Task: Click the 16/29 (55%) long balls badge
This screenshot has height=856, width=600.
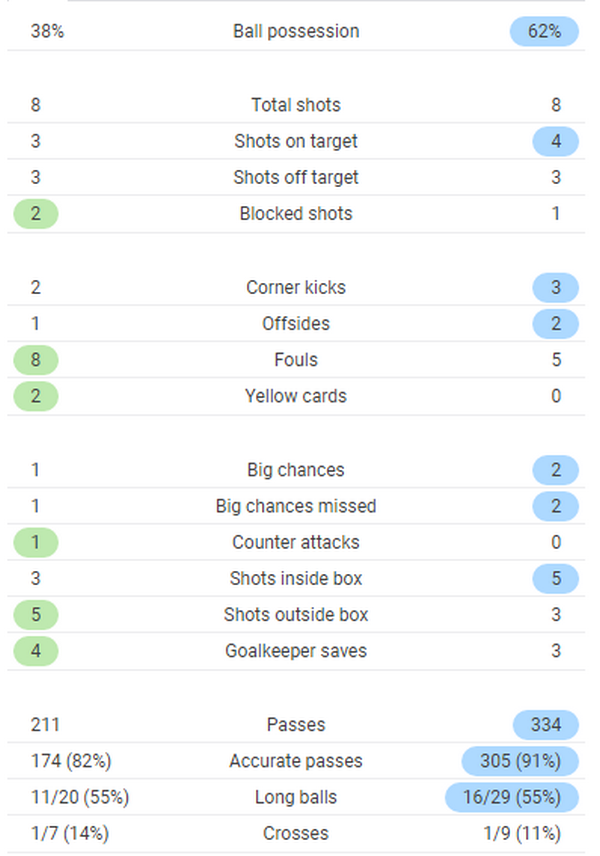Action: pos(512,797)
